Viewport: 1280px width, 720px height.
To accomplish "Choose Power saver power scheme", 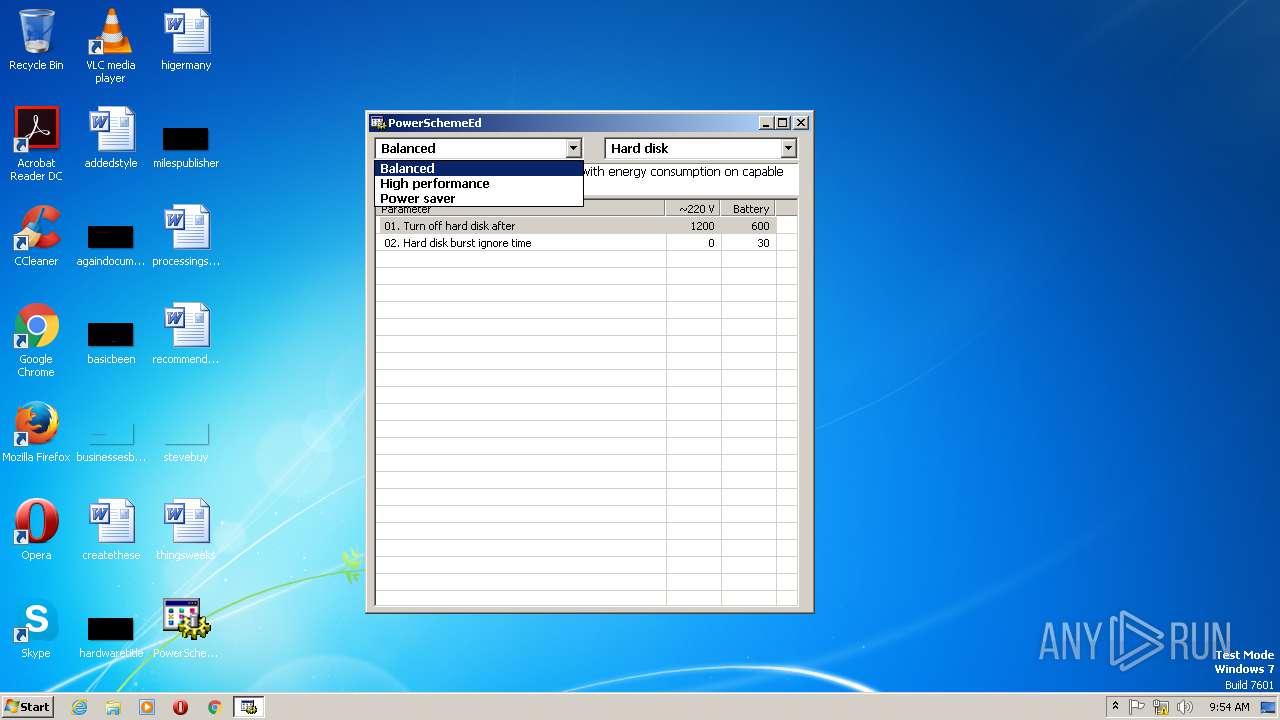I will click(478, 198).
